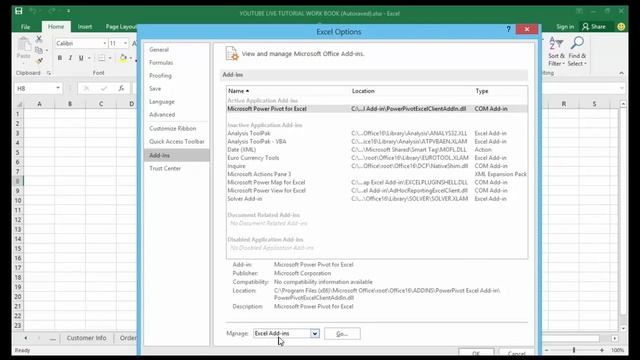Expand the formula bar on the right
The height and width of the screenshot is (360, 640).
click(x=622, y=88)
